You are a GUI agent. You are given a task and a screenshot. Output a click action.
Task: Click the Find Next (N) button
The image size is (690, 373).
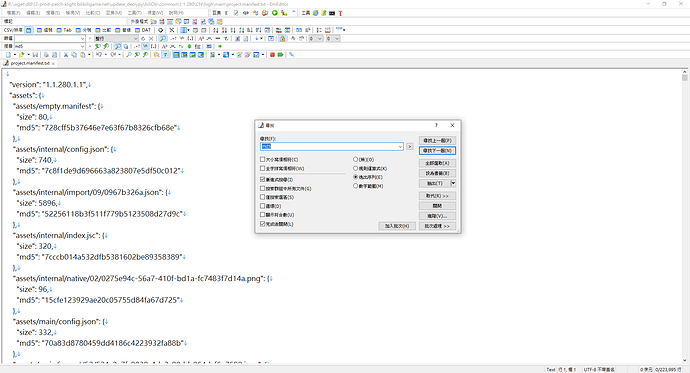click(x=437, y=150)
